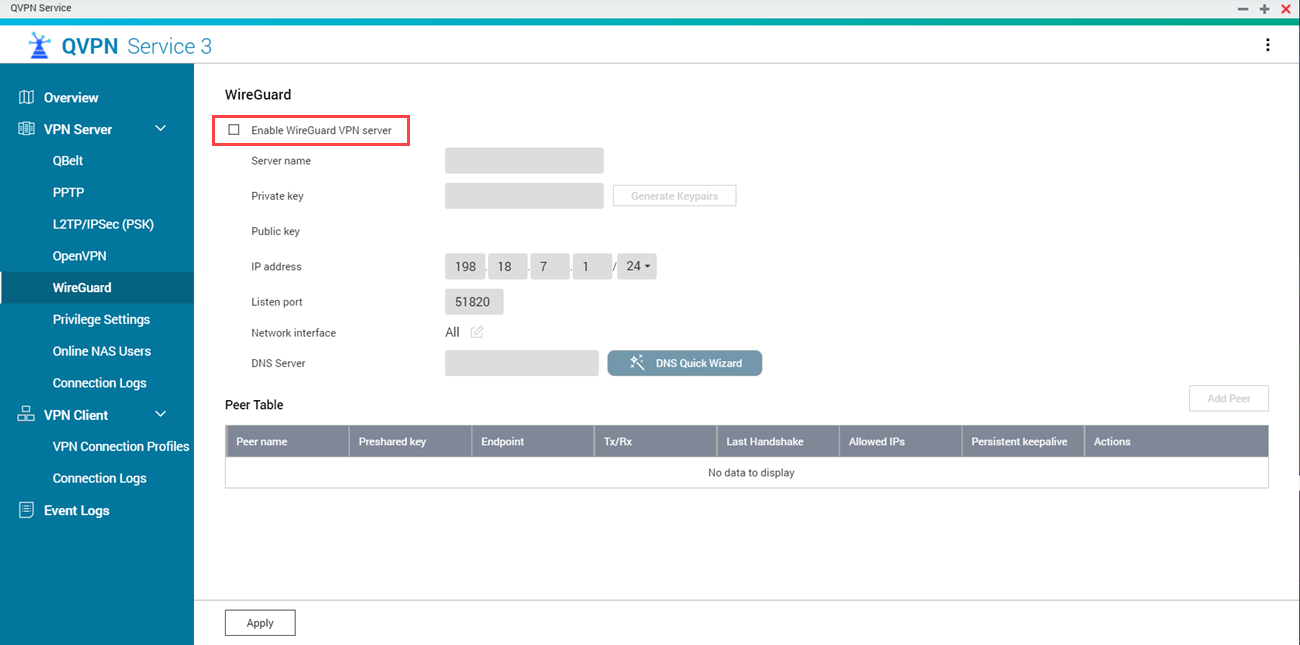Click the Apply button

(x=260, y=623)
